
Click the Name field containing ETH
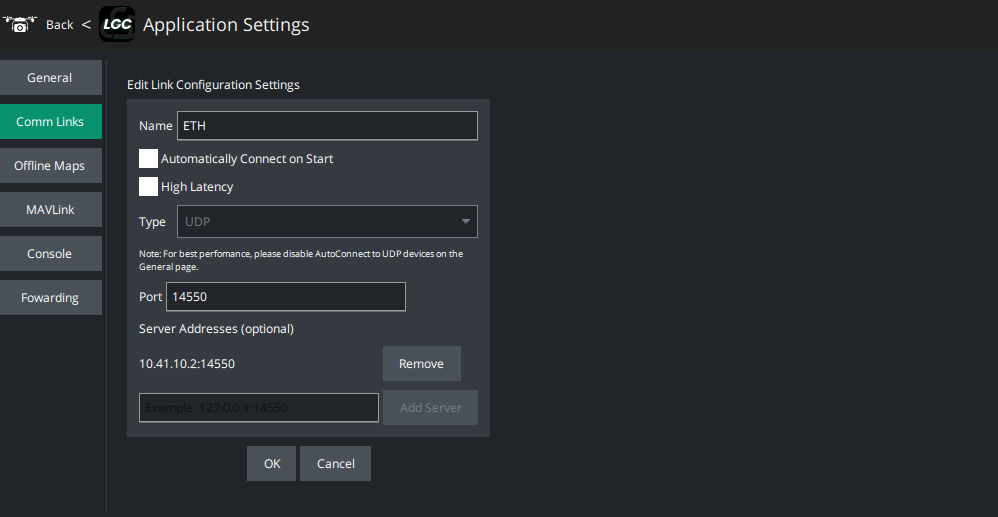point(327,125)
